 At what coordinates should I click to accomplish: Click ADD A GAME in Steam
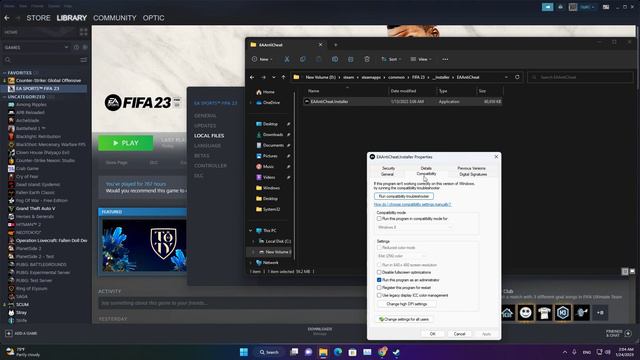[x=21, y=333]
